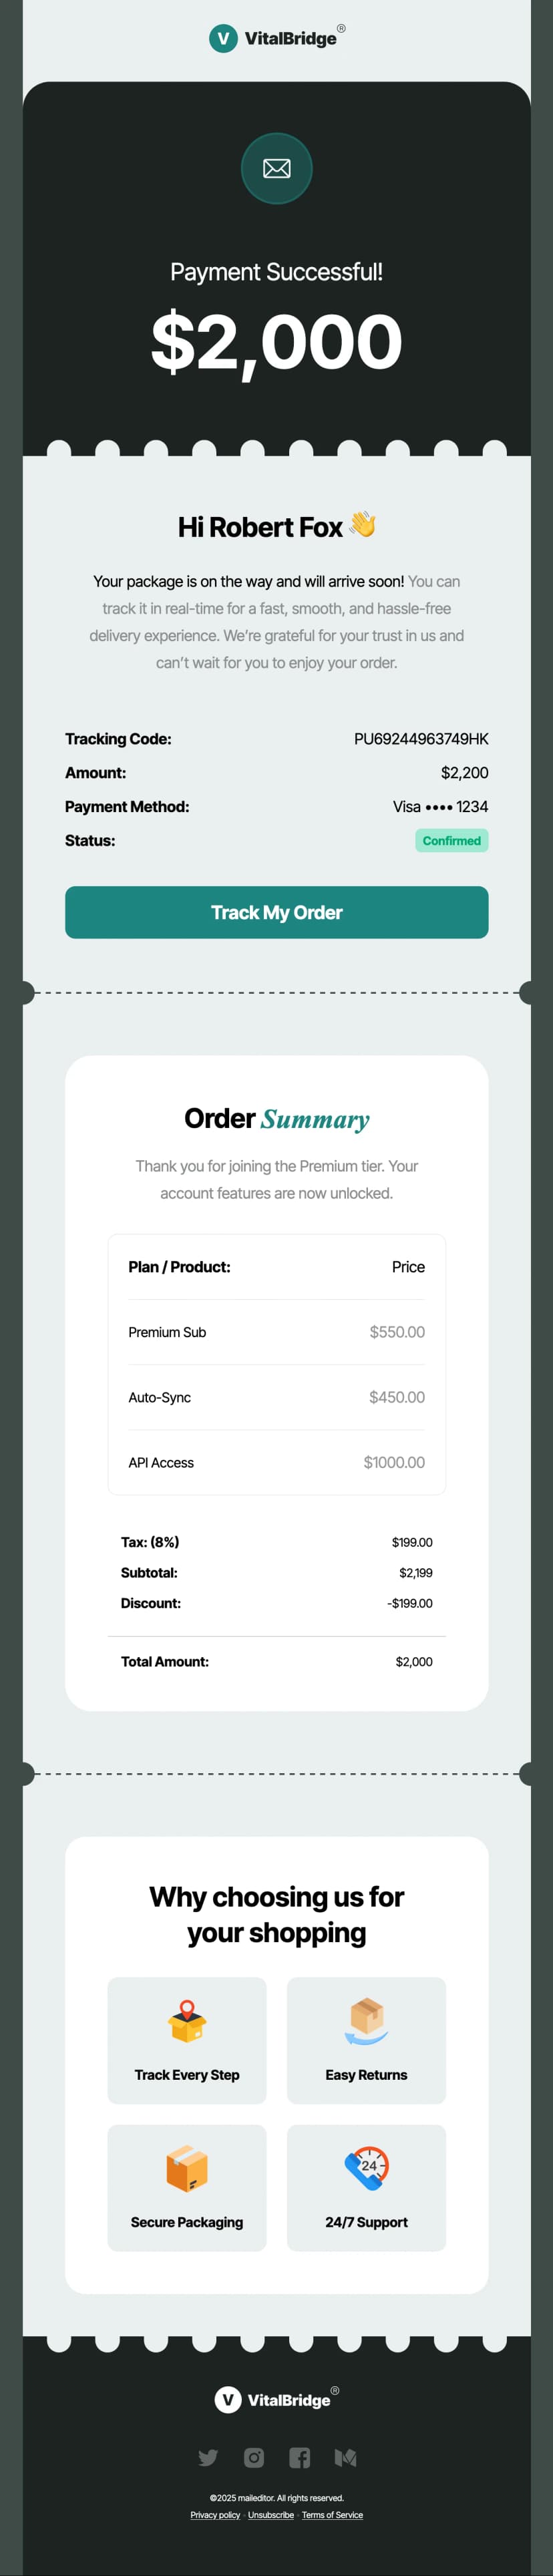
Task: Click the envelope icon in the header
Action: [x=277, y=169]
